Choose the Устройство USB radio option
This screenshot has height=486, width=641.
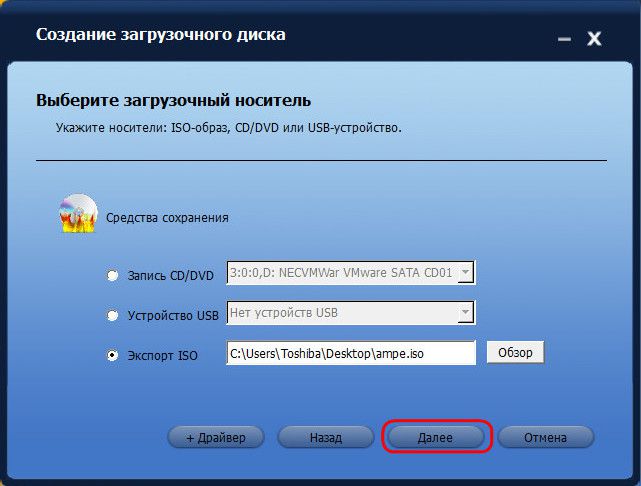112,315
